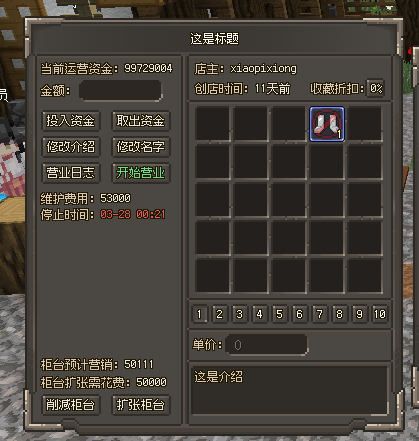The image size is (419, 441).
Task: Click 投入资金 button
Action: point(71,121)
